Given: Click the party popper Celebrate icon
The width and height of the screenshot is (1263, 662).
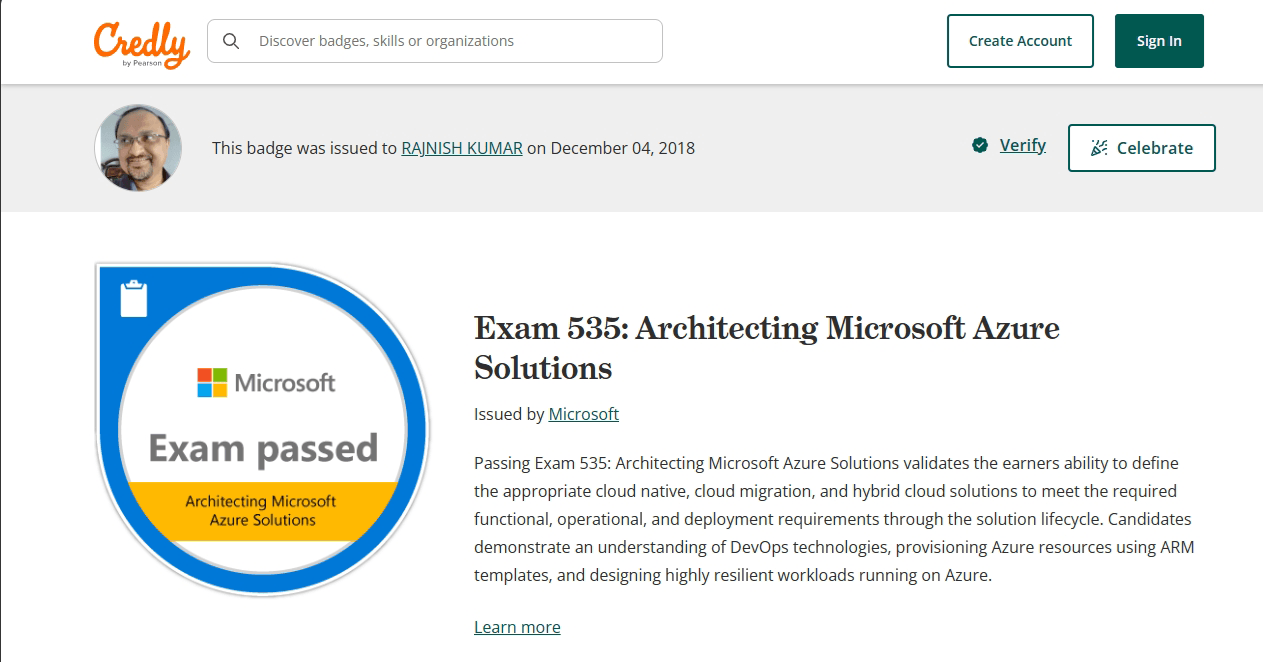Looking at the screenshot, I should pos(1099,148).
